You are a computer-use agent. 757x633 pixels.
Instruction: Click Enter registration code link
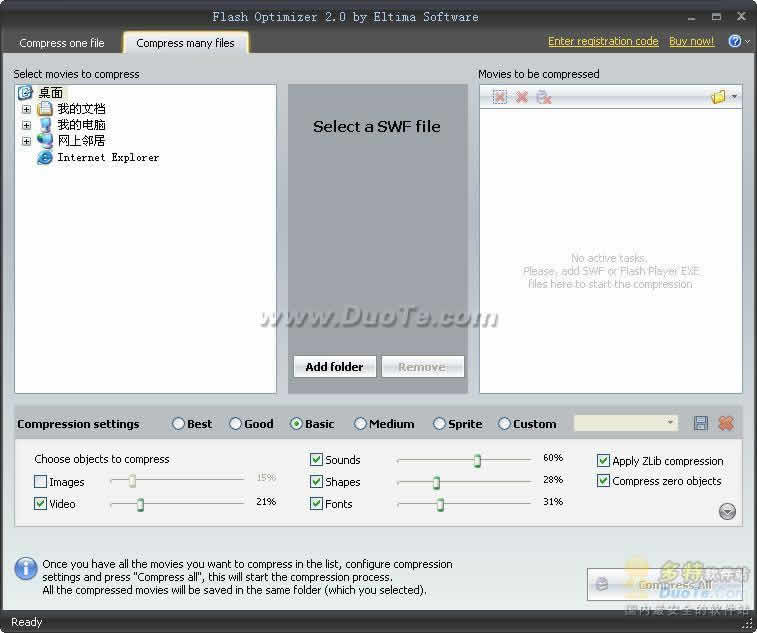point(603,42)
